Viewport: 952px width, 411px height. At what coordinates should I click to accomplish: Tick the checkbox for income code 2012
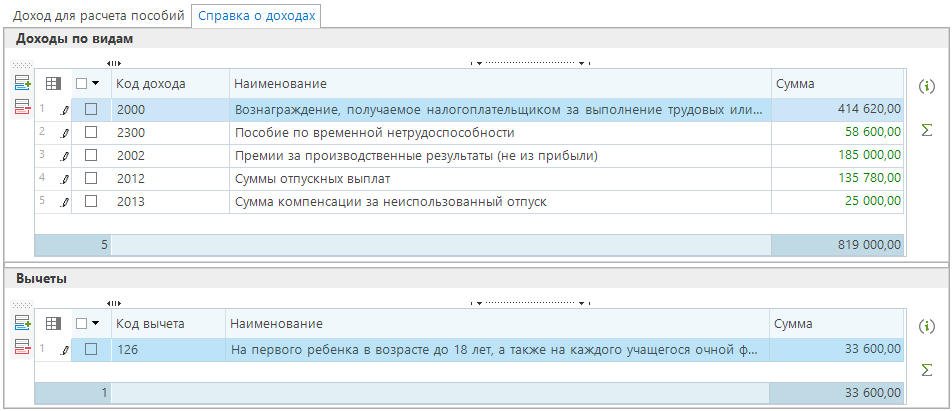coord(91,178)
